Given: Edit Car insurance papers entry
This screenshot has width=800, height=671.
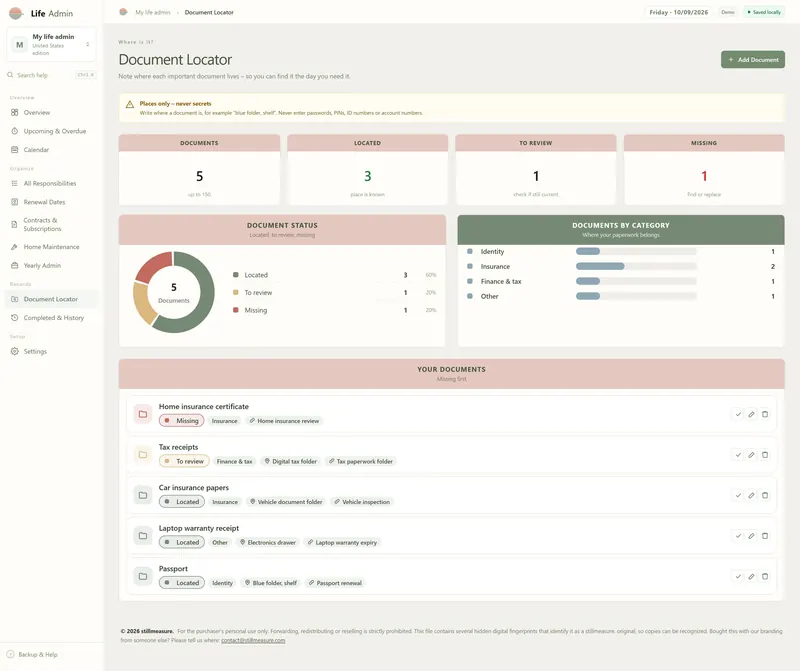Looking at the screenshot, I should [751, 495].
